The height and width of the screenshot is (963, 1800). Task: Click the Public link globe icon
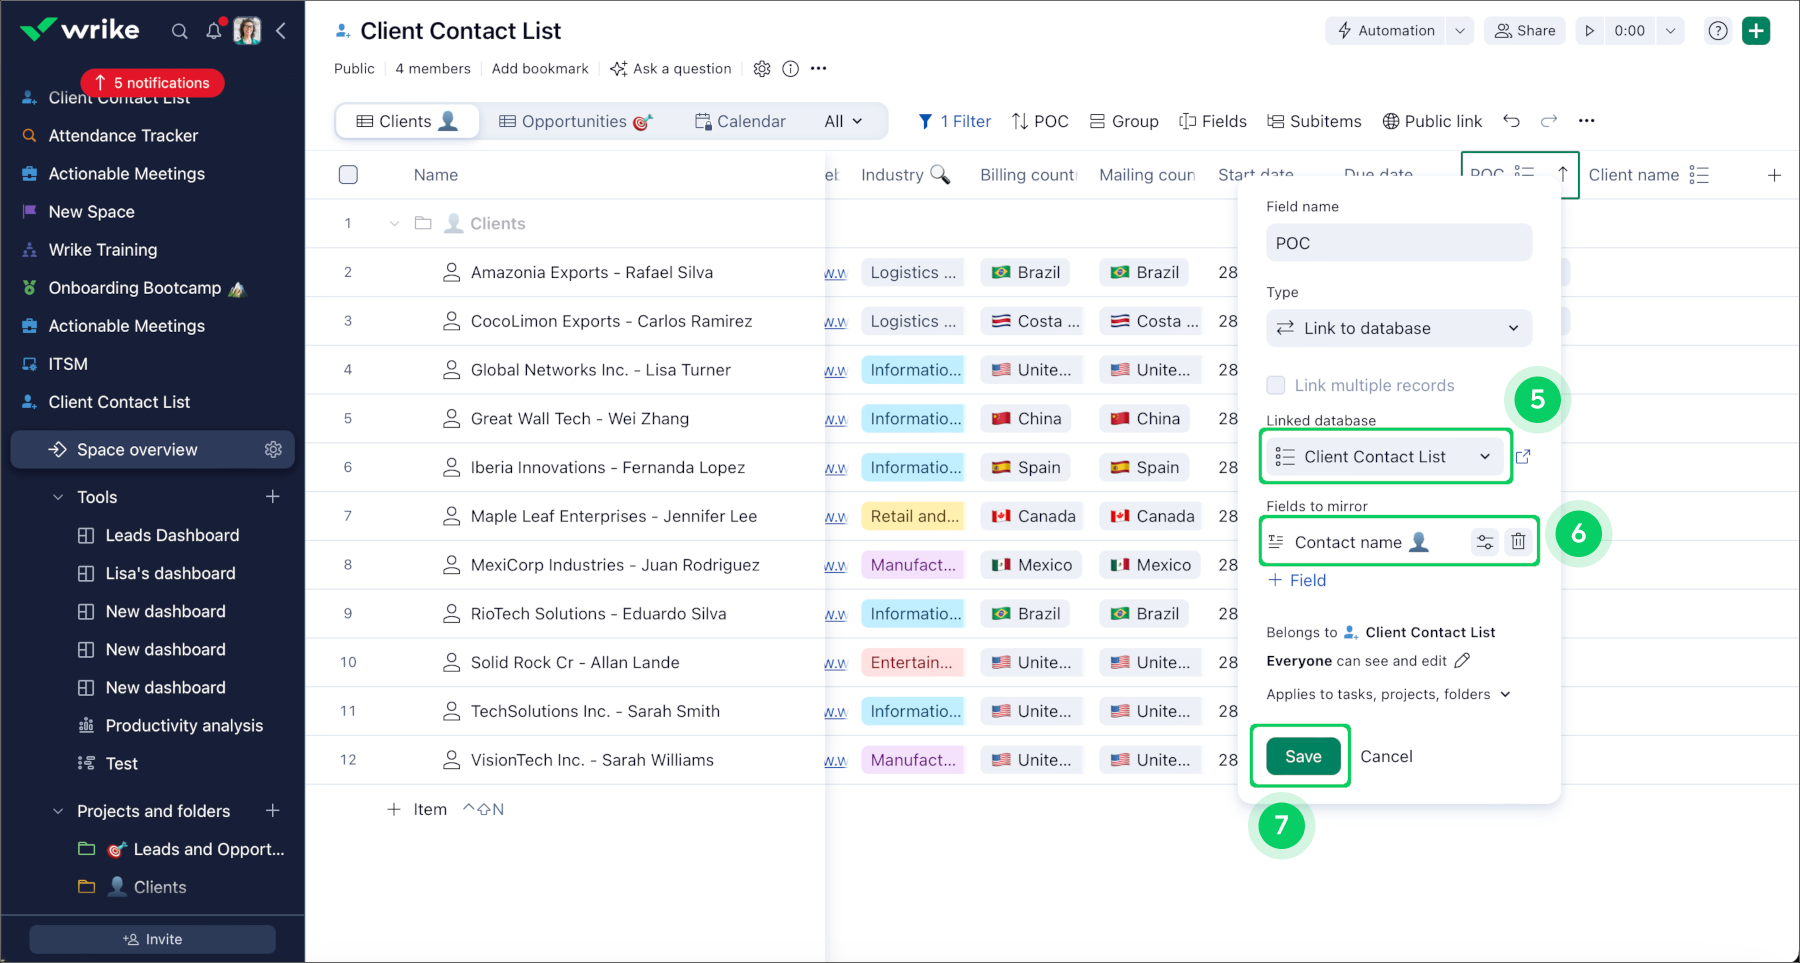point(1391,121)
